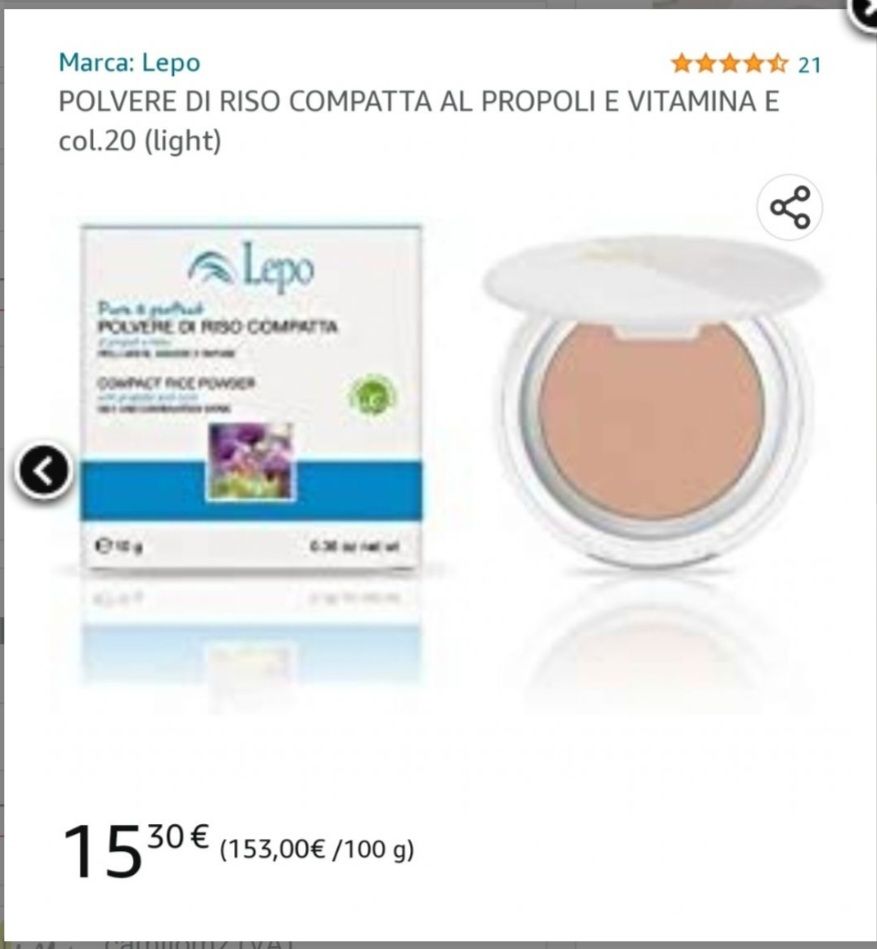Image resolution: width=877 pixels, height=949 pixels.
Task: Open the 21 reviews count
Action: click(x=809, y=65)
